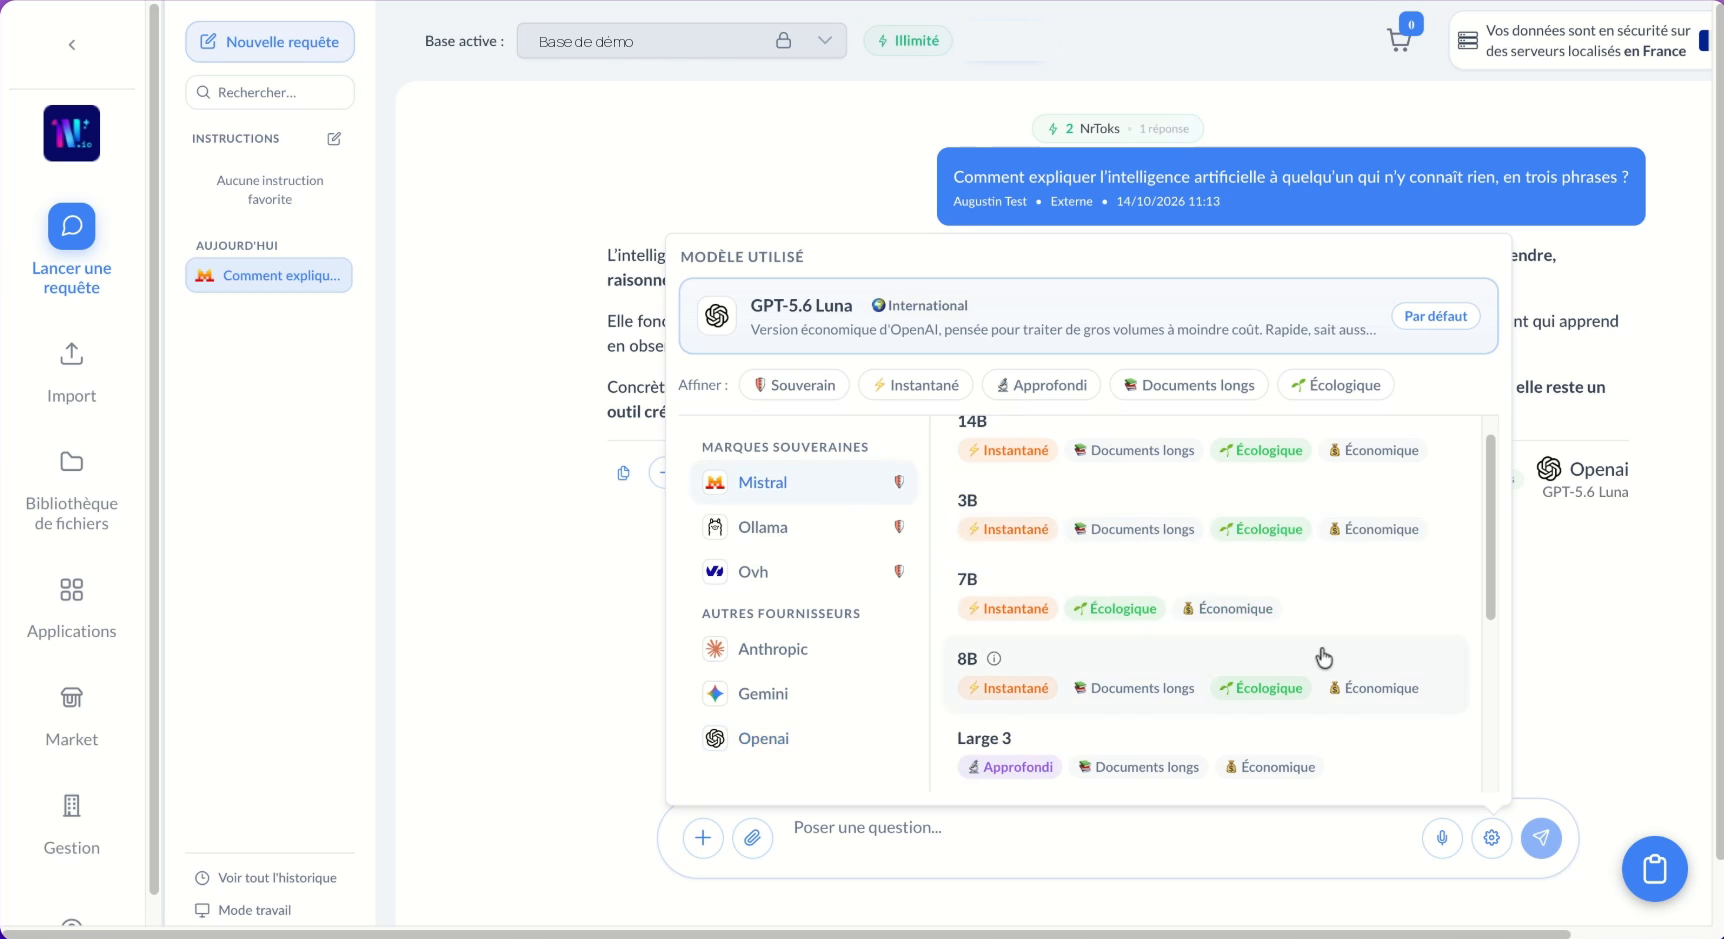Copy the response with copy icon
Image resolution: width=1724 pixels, height=939 pixels.
point(624,473)
